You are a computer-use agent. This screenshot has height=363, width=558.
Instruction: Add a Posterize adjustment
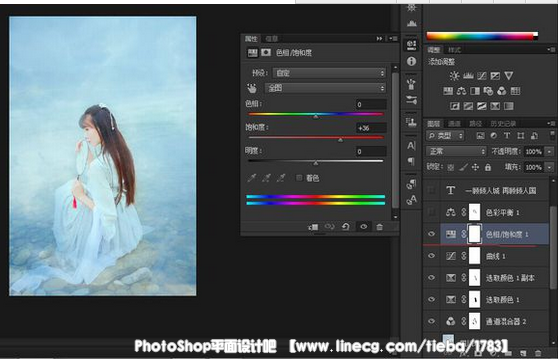click(468, 106)
